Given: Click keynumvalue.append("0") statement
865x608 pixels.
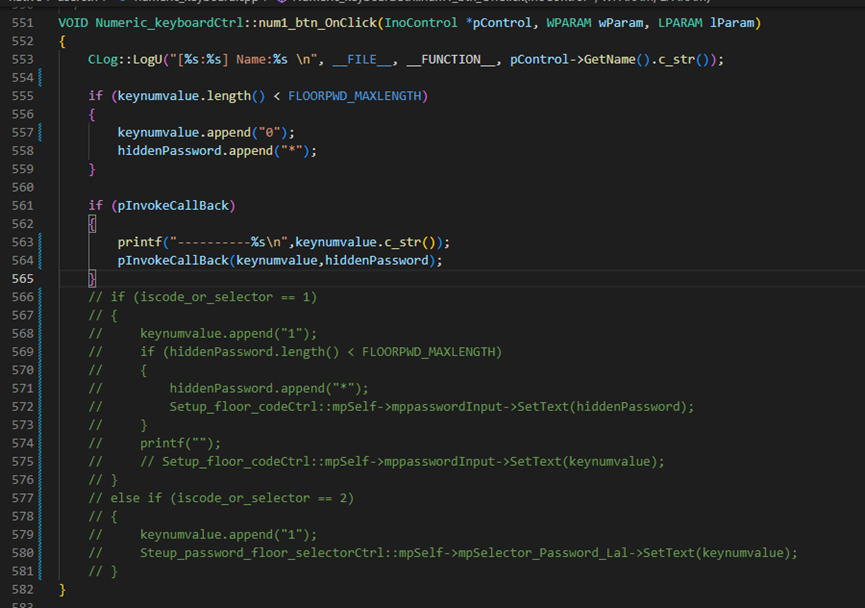Looking at the screenshot, I should coord(206,132).
